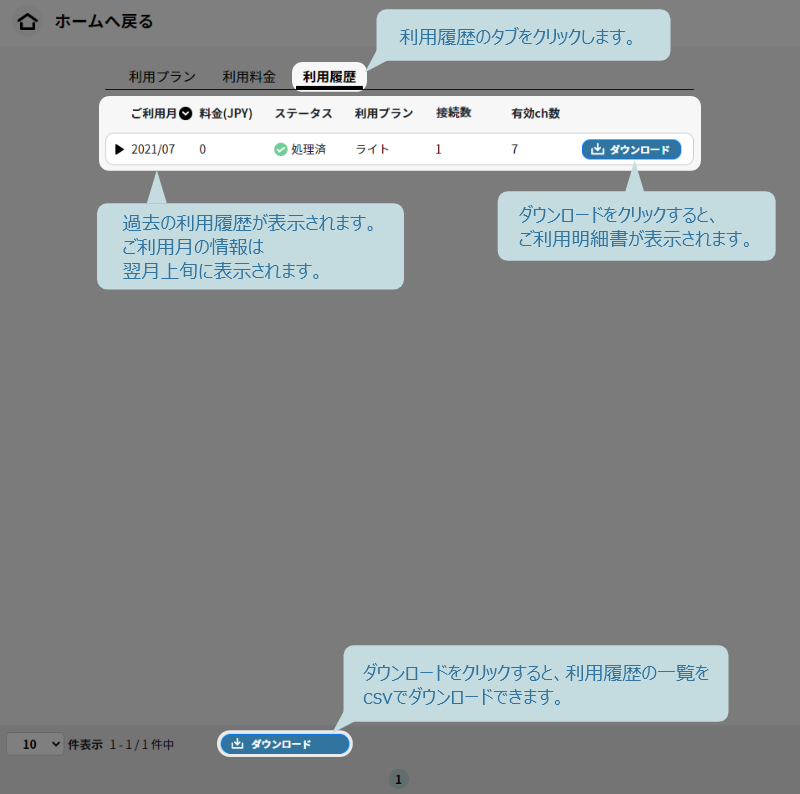Click the 処理済 status text

coord(308,150)
